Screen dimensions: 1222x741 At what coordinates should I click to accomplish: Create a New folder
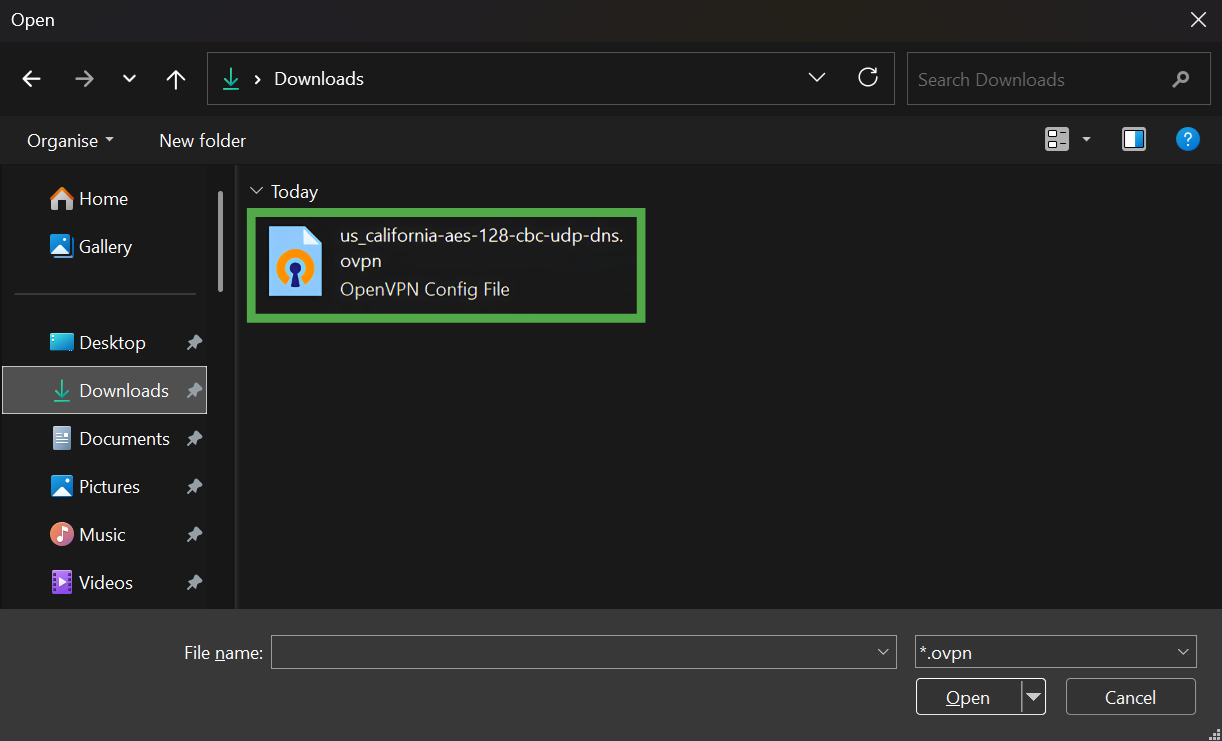point(202,141)
